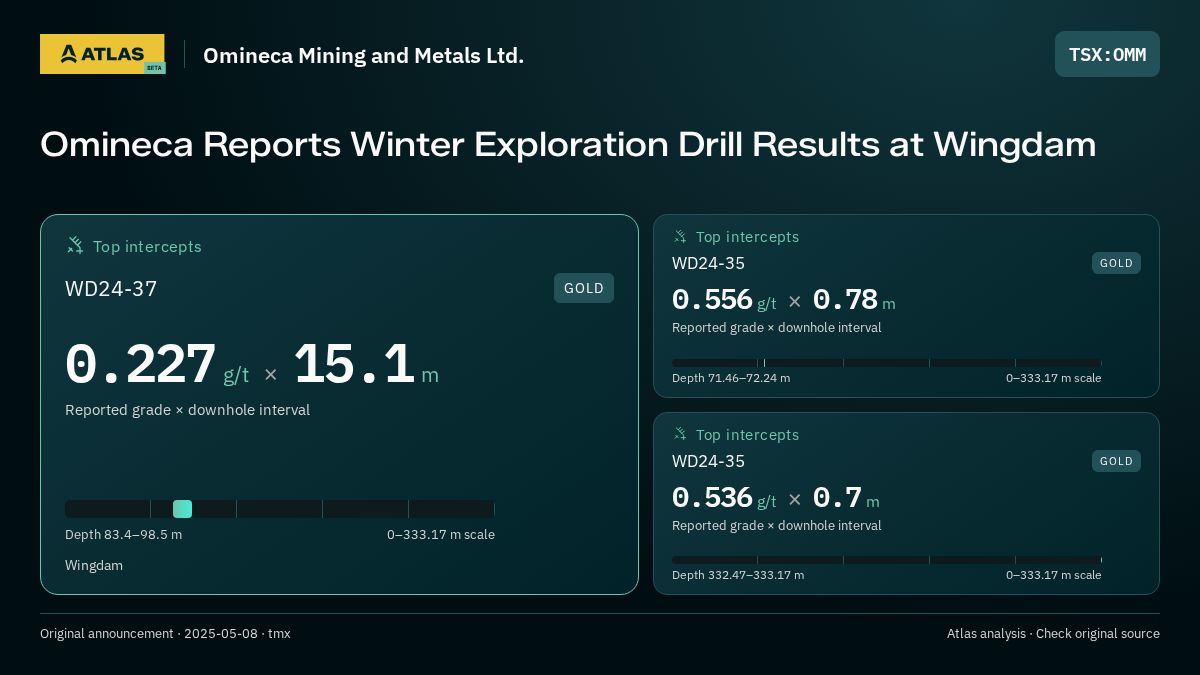The height and width of the screenshot is (675, 1200).
Task: Click the Depth 71.46–72.24 m label
Action: point(731,378)
